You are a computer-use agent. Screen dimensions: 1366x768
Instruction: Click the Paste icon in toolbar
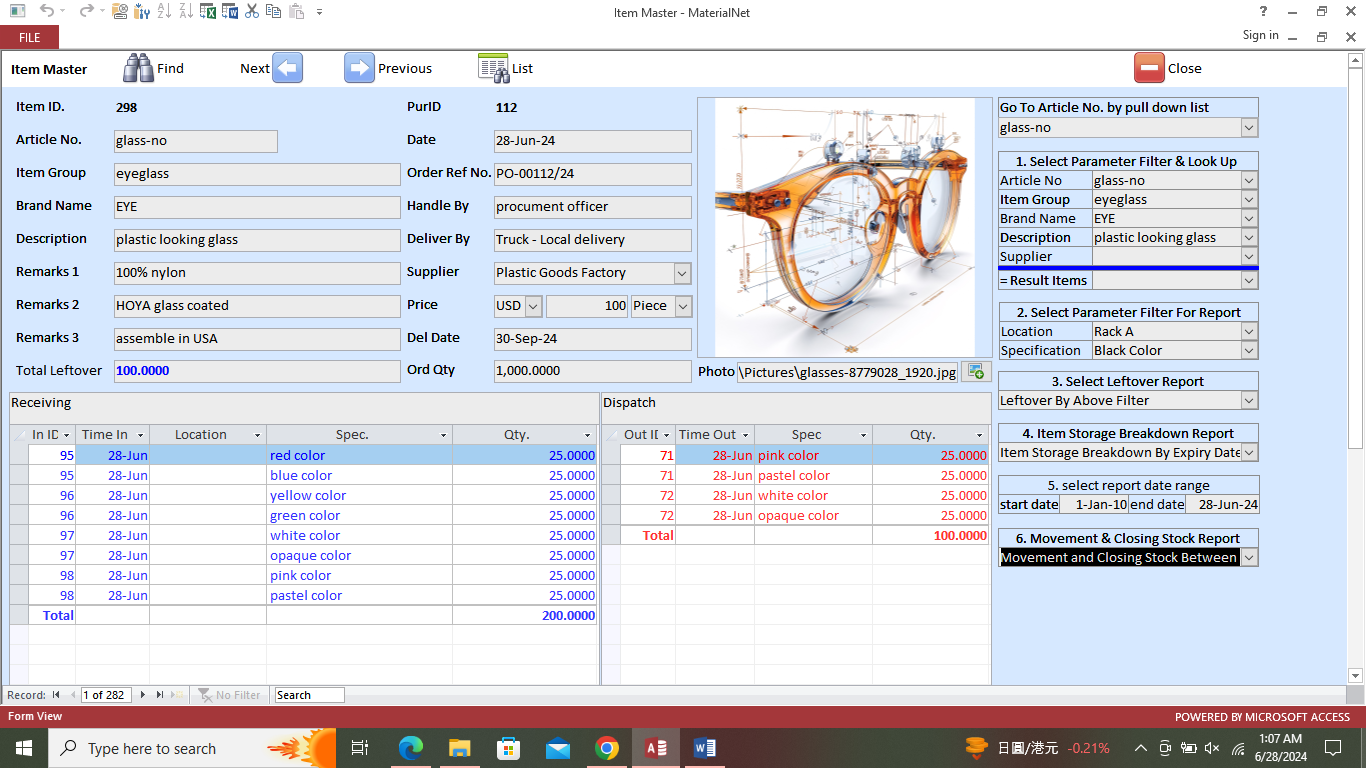click(296, 12)
